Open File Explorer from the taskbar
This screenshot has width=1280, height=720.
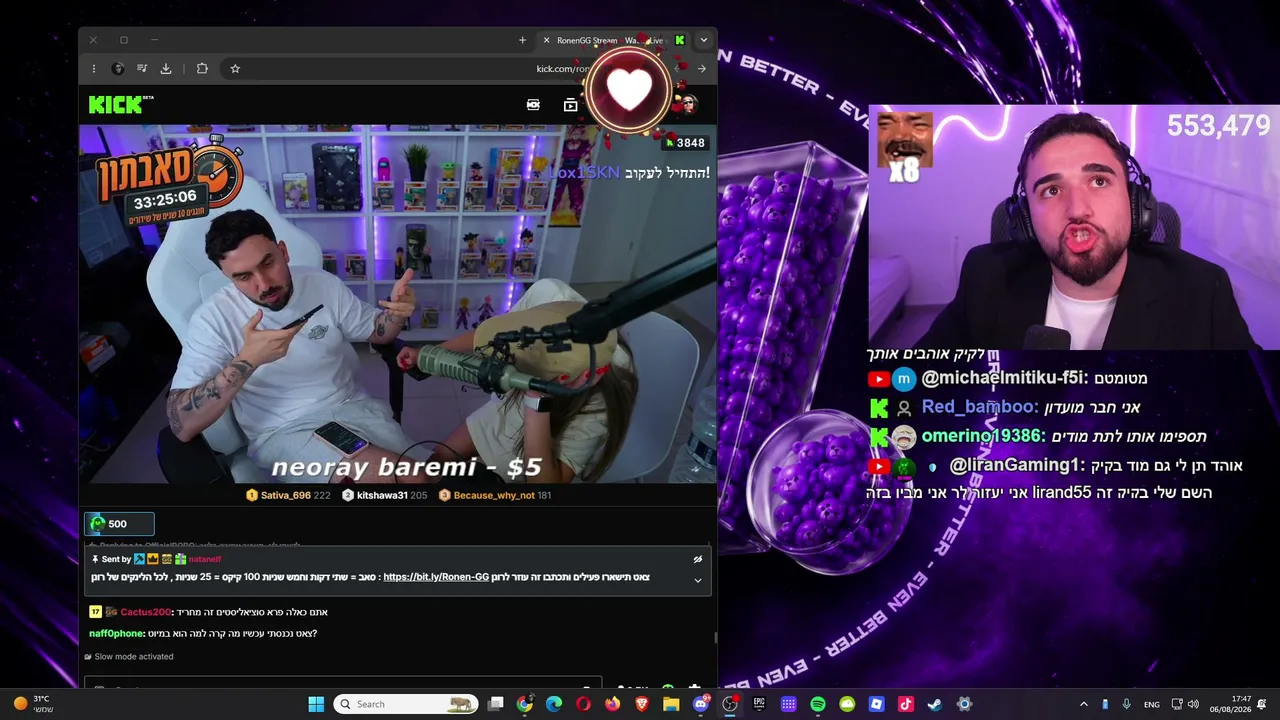[x=671, y=704]
